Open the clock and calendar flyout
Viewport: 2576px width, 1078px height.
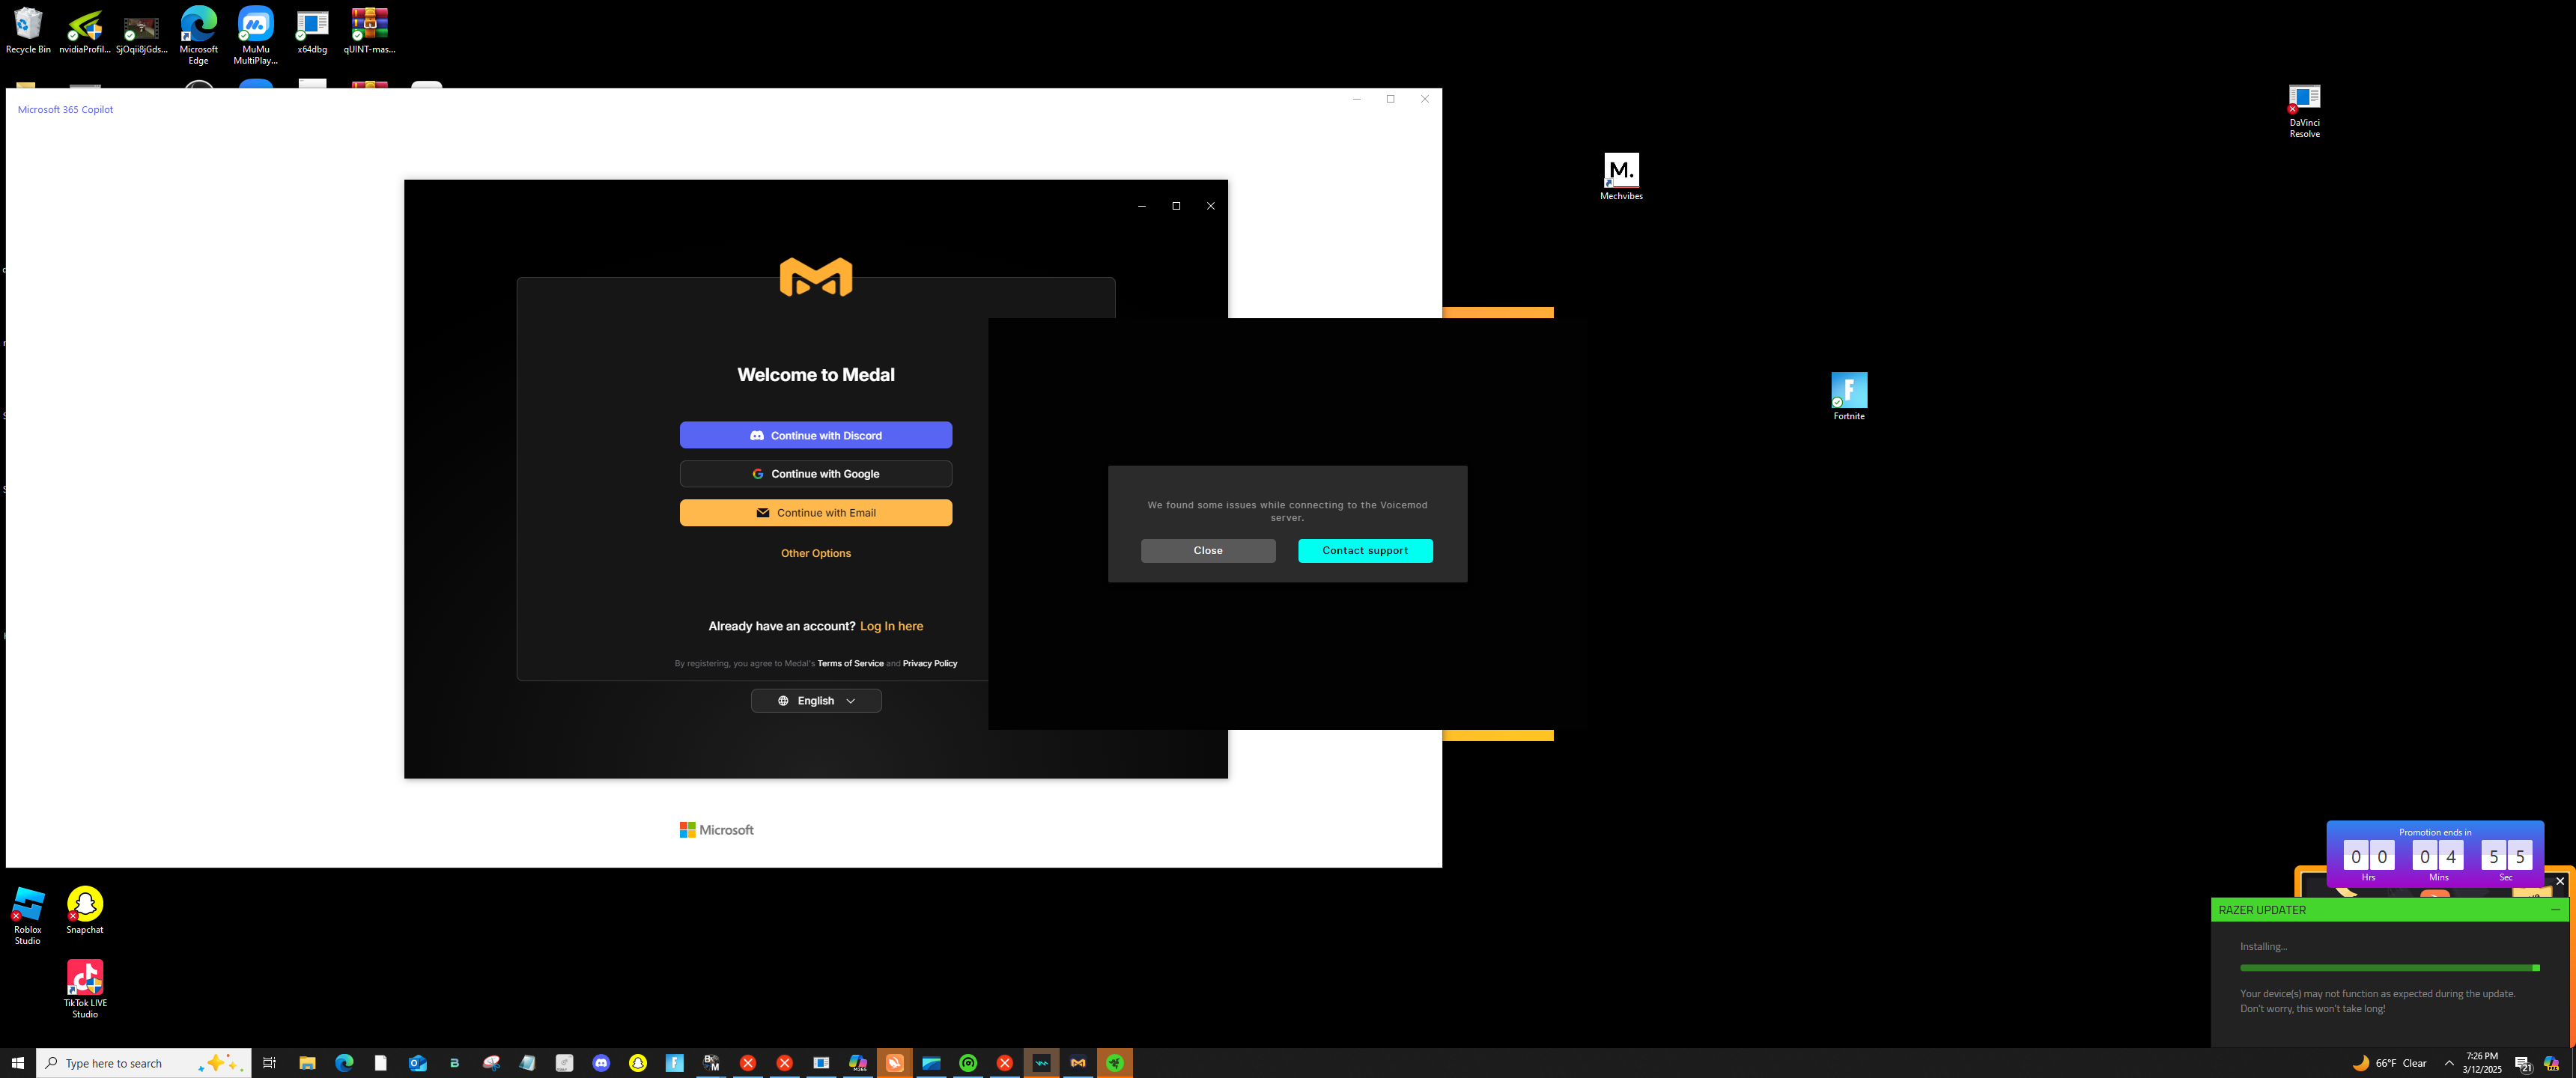tap(2482, 1063)
